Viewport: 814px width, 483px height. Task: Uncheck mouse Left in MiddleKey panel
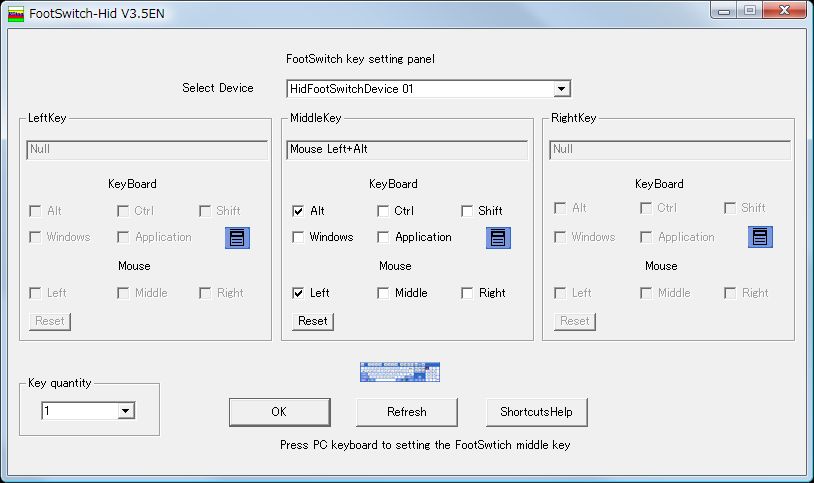point(298,293)
